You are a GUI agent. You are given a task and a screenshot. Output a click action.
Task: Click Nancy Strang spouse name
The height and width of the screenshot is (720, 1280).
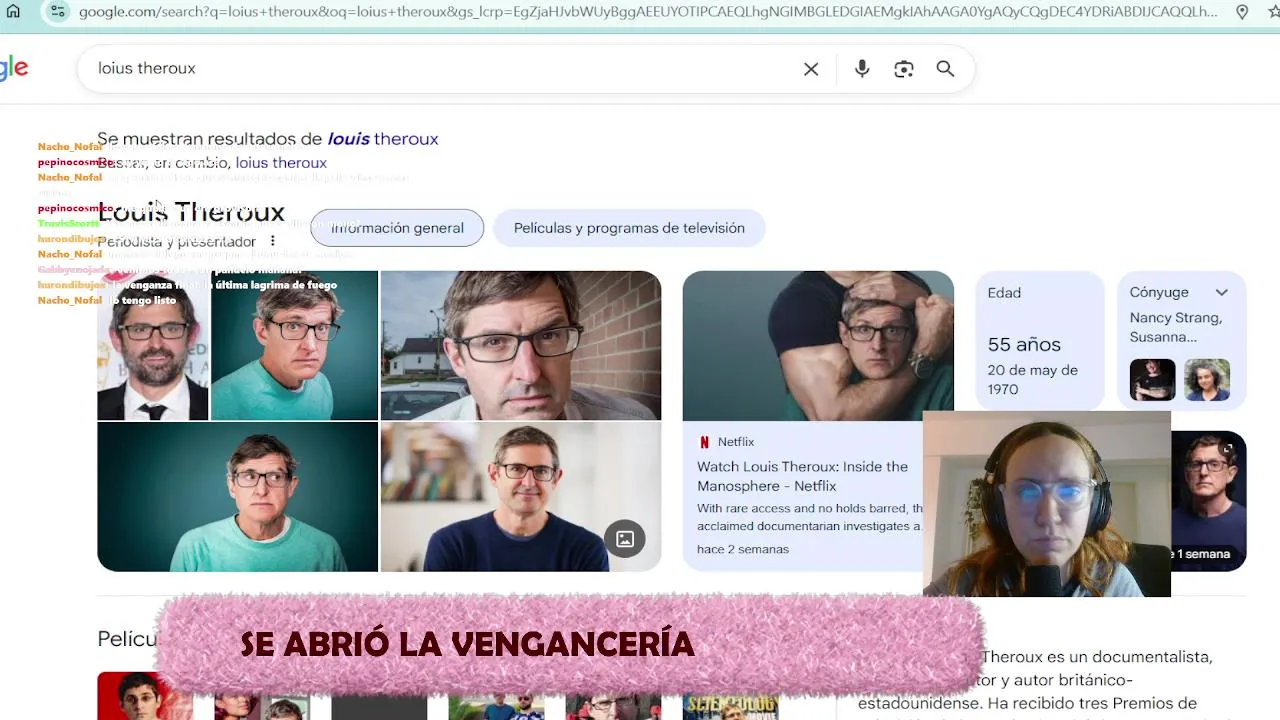[1175, 318]
